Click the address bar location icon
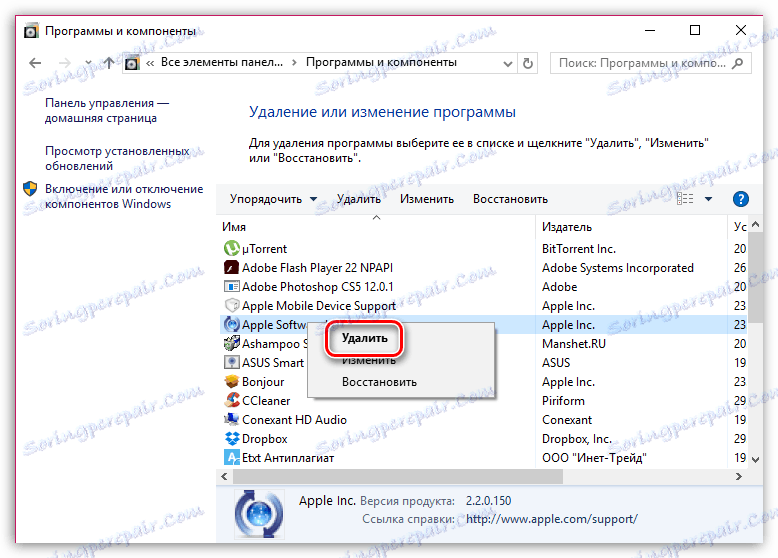Screen dimensions: 778x558 [x=132, y=63]
